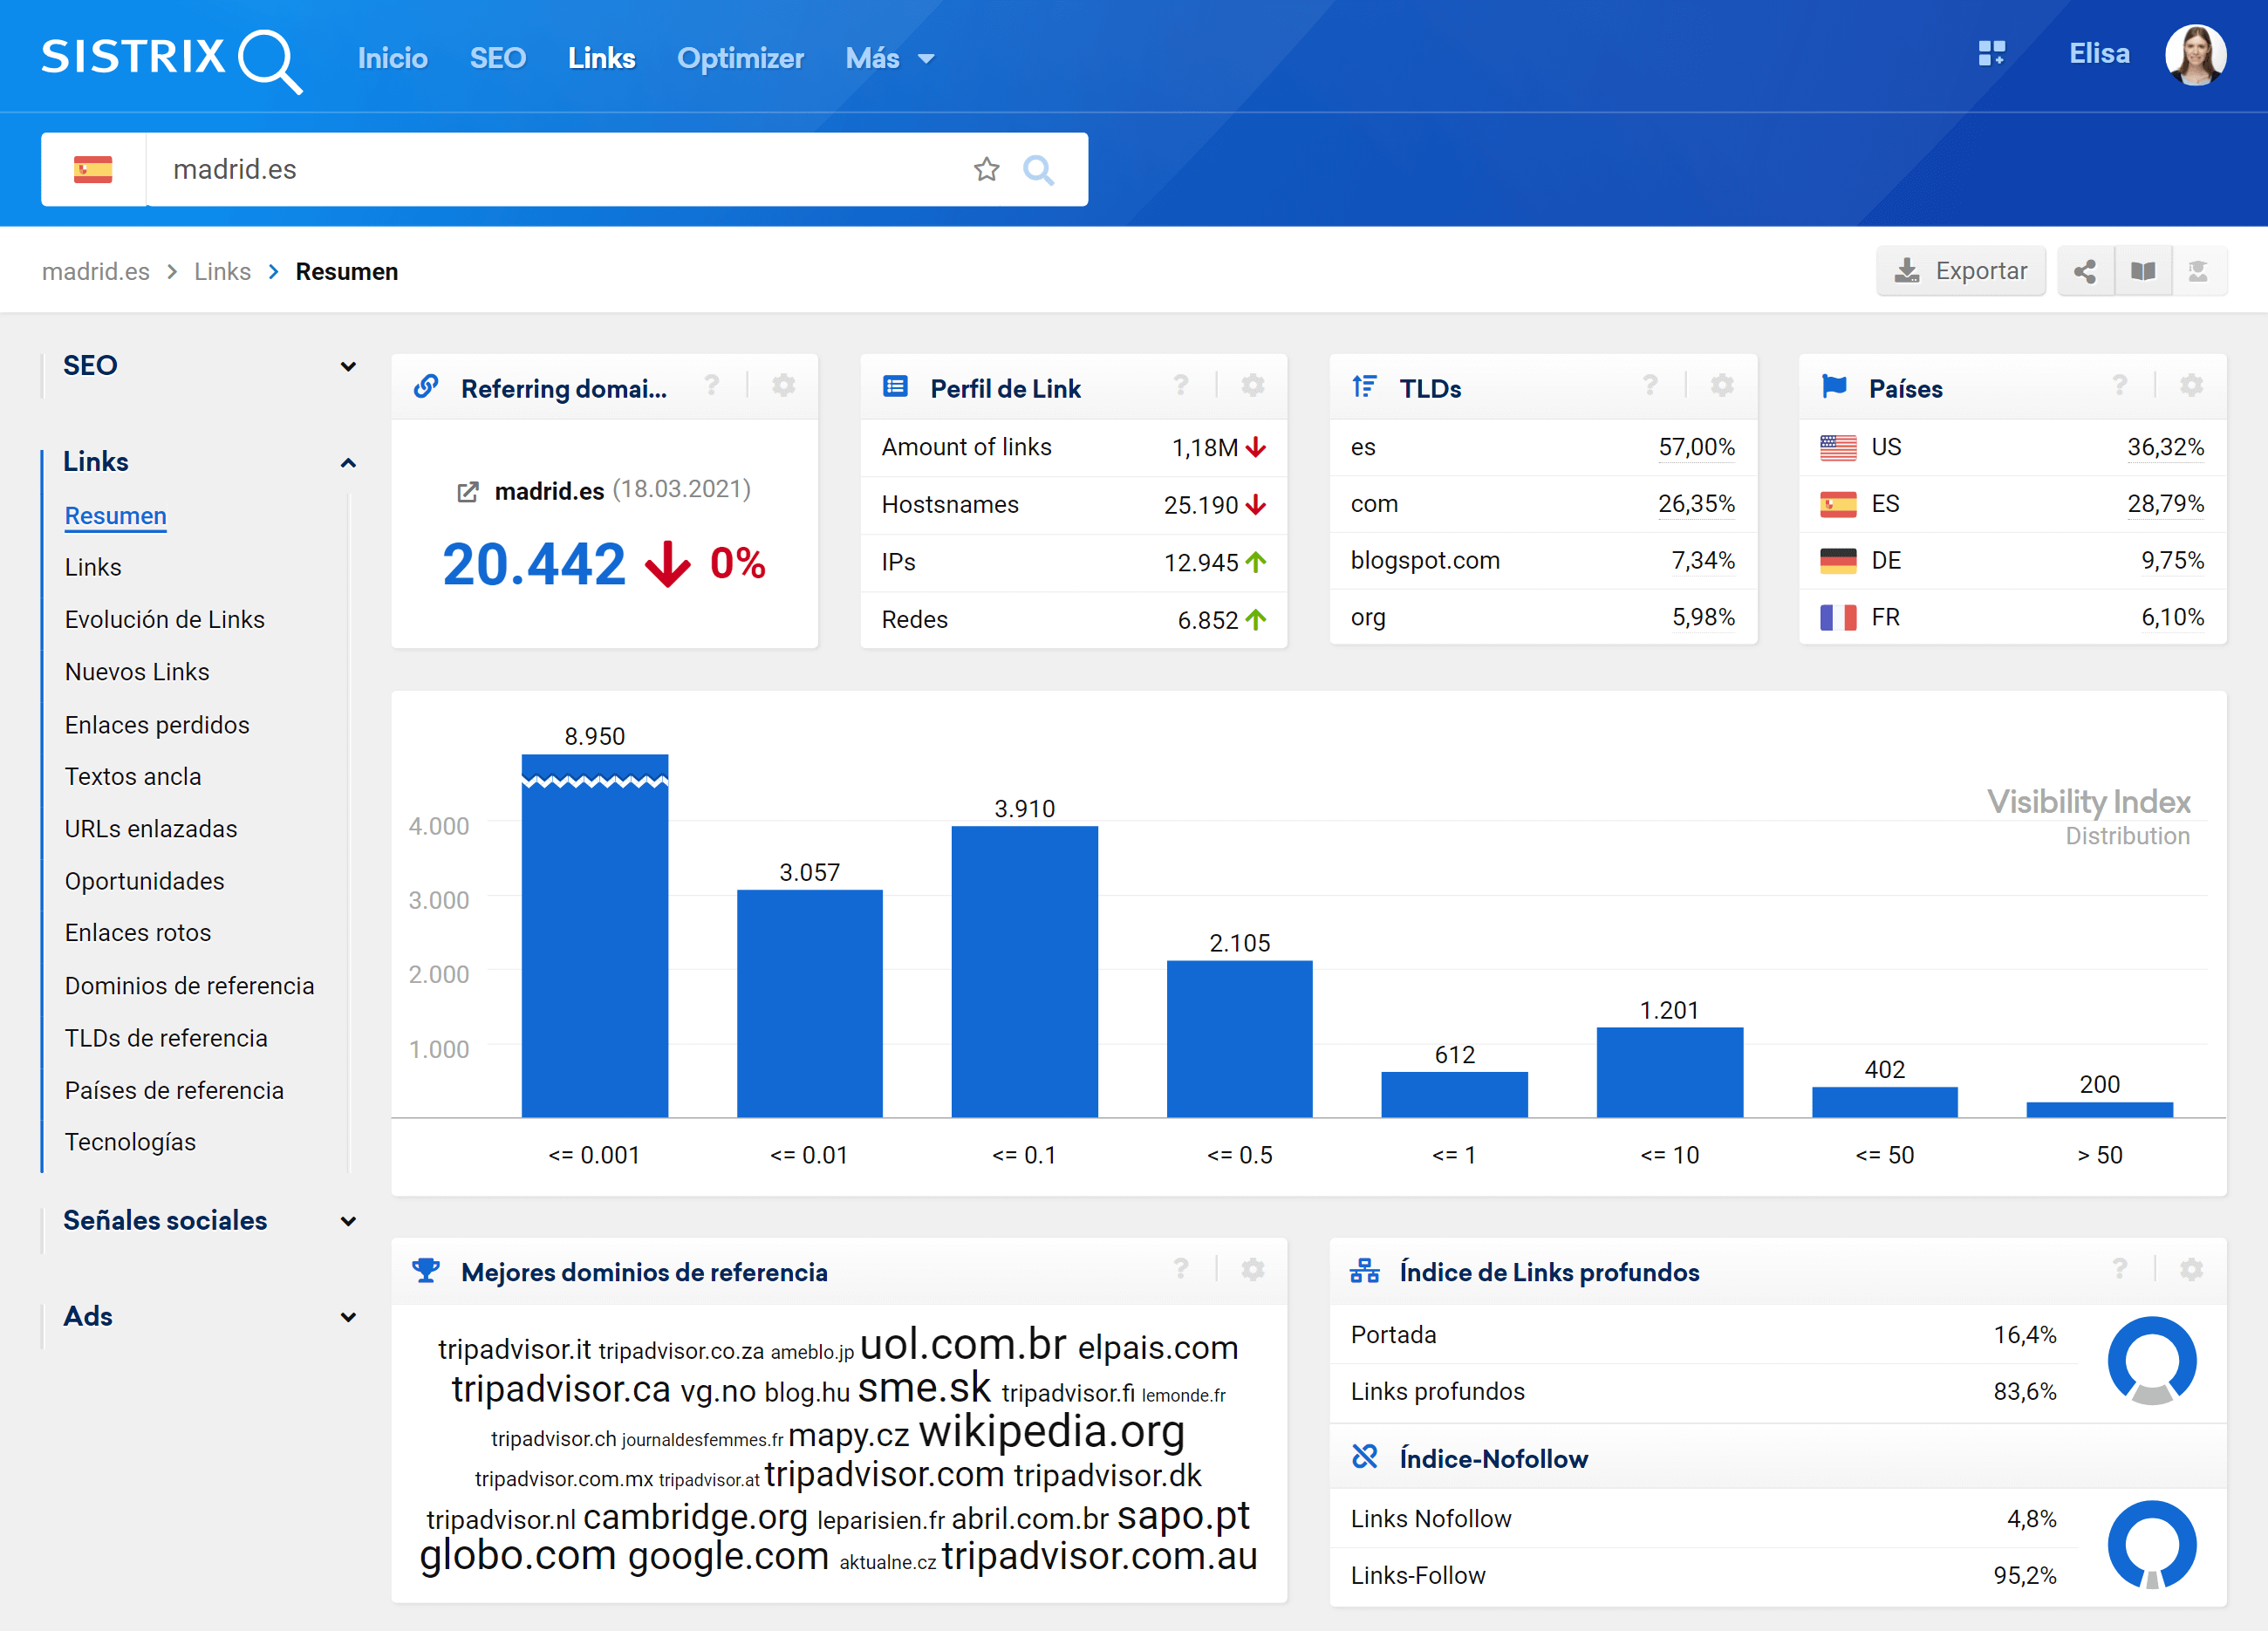Image resolution: width=2268 pixels, height=1631 pixels.
Task: Open external link icon beside madrid.es
Action: (467, 492)
